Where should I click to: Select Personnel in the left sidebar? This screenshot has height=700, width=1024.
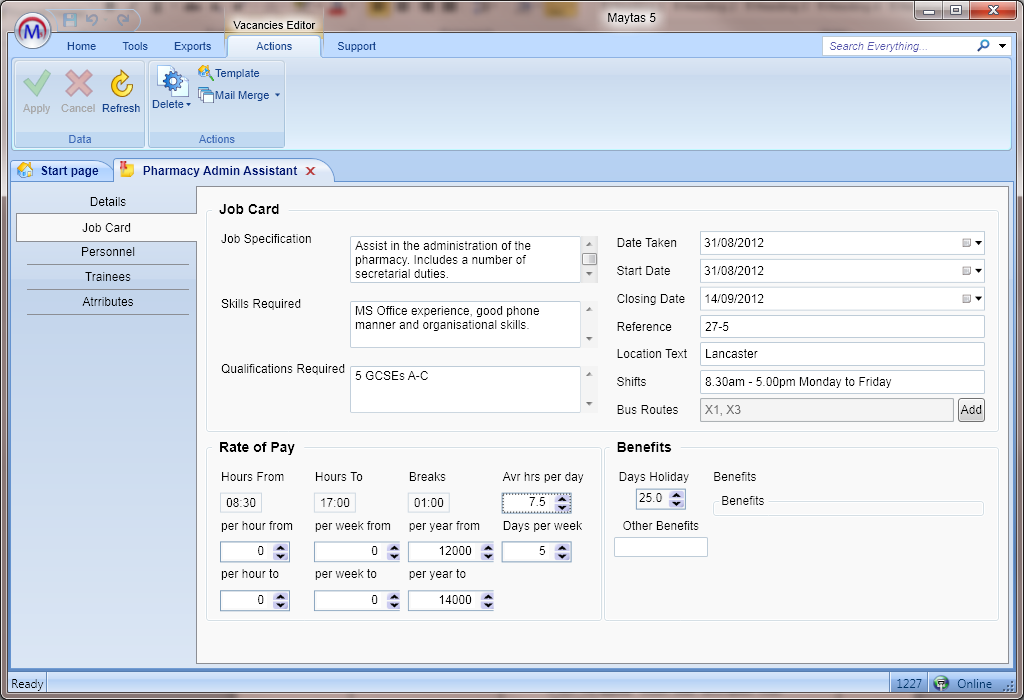coord(108,252)
